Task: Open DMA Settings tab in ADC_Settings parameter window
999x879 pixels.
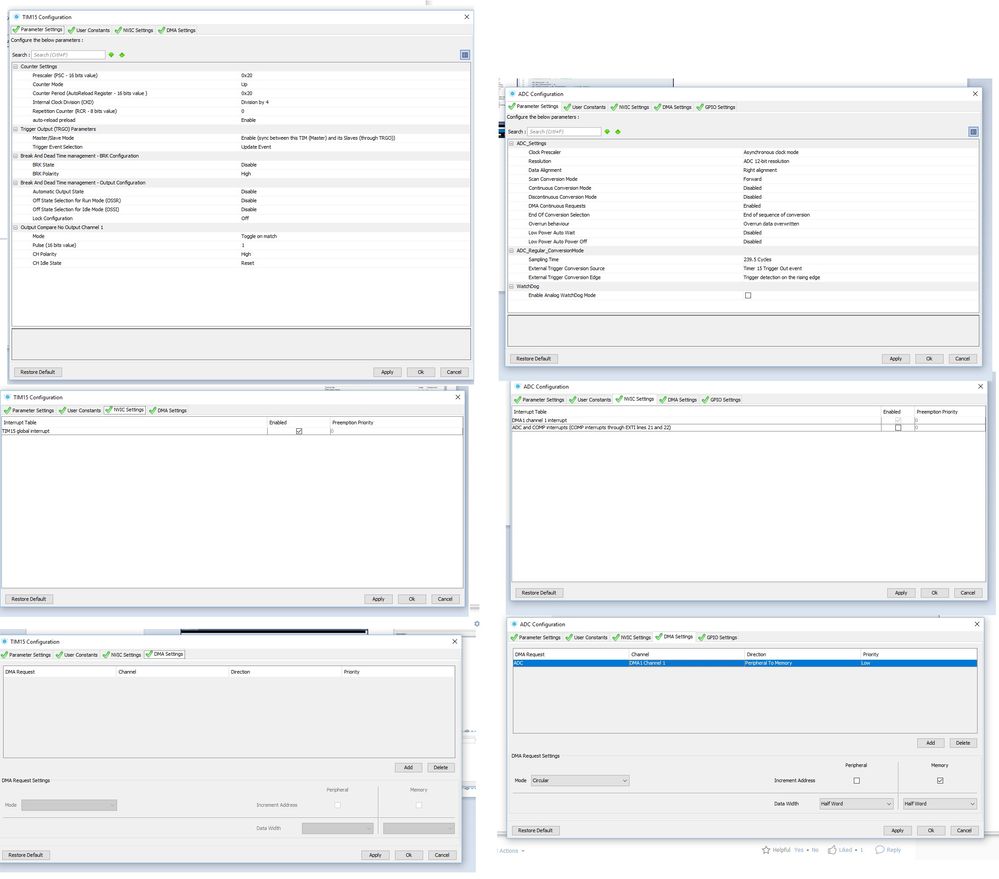Action: click(673, 107)
